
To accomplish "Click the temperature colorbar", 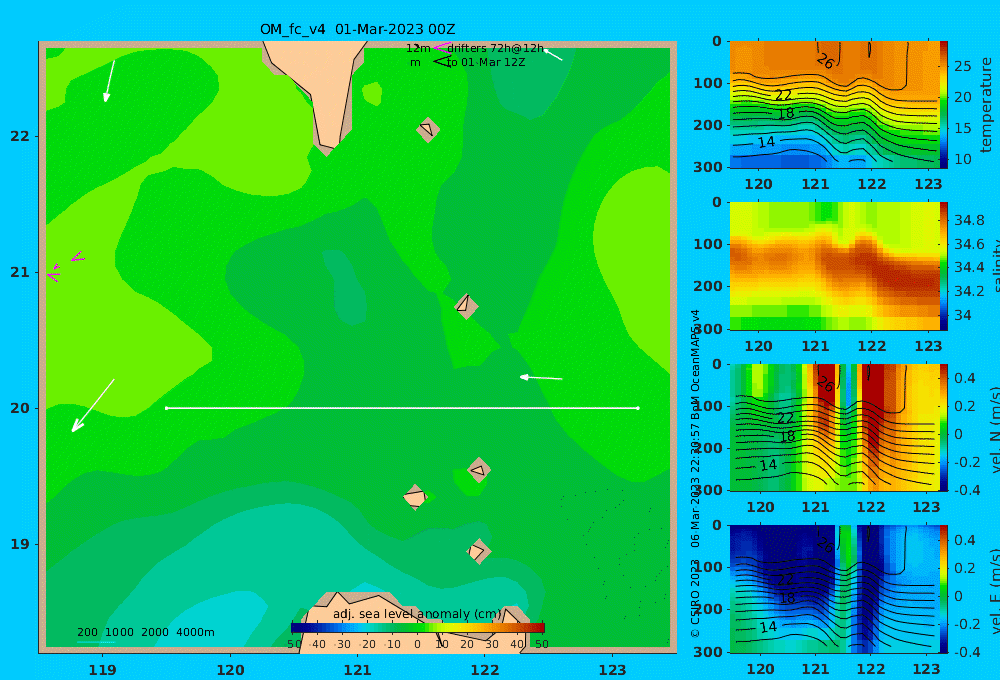I will [x=944, y=104].
